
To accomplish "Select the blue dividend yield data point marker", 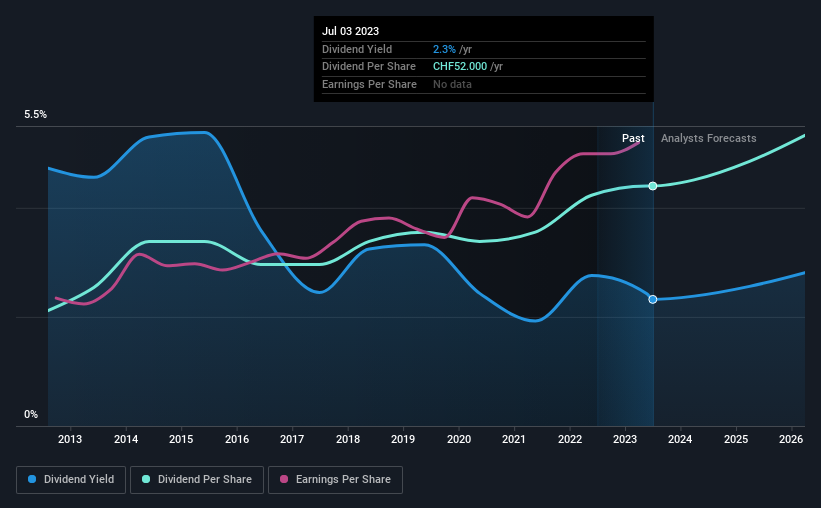I will point(653,300).
